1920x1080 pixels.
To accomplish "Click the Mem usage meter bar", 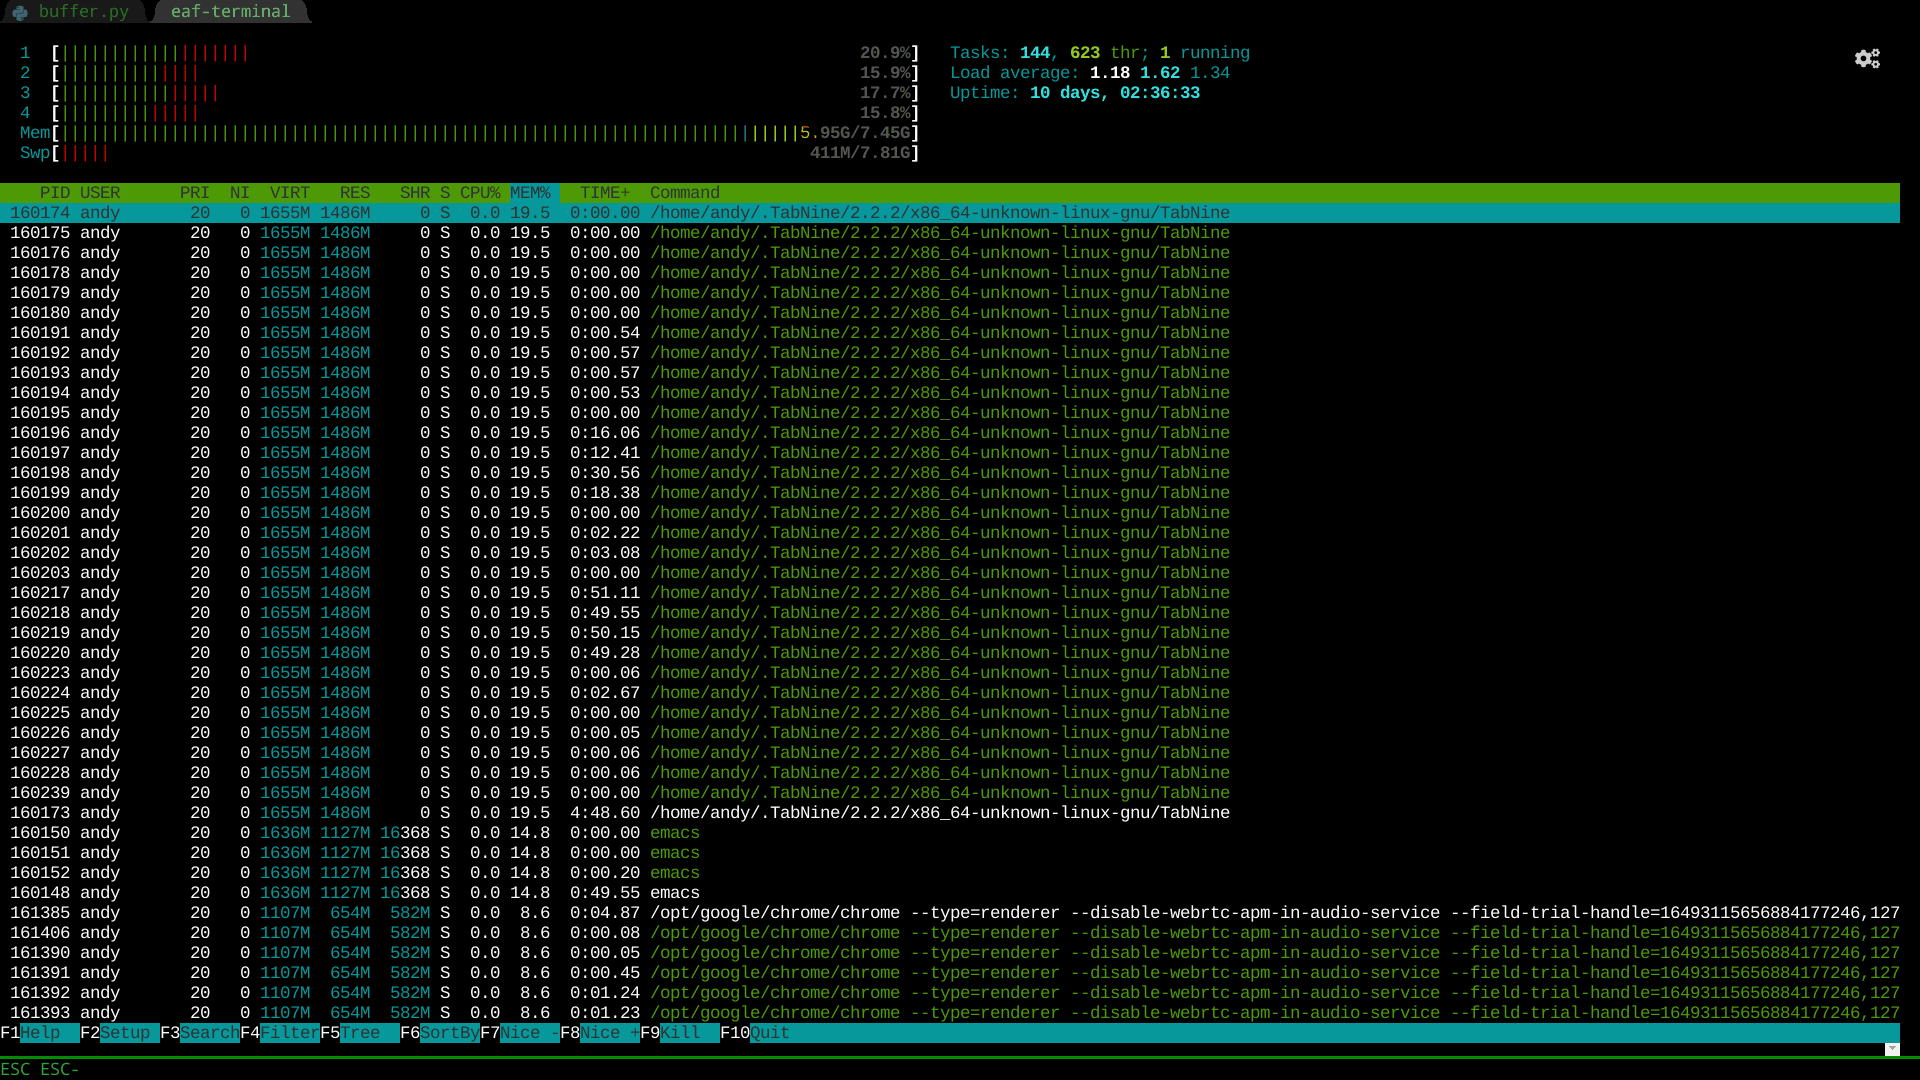I will [485, 133].
